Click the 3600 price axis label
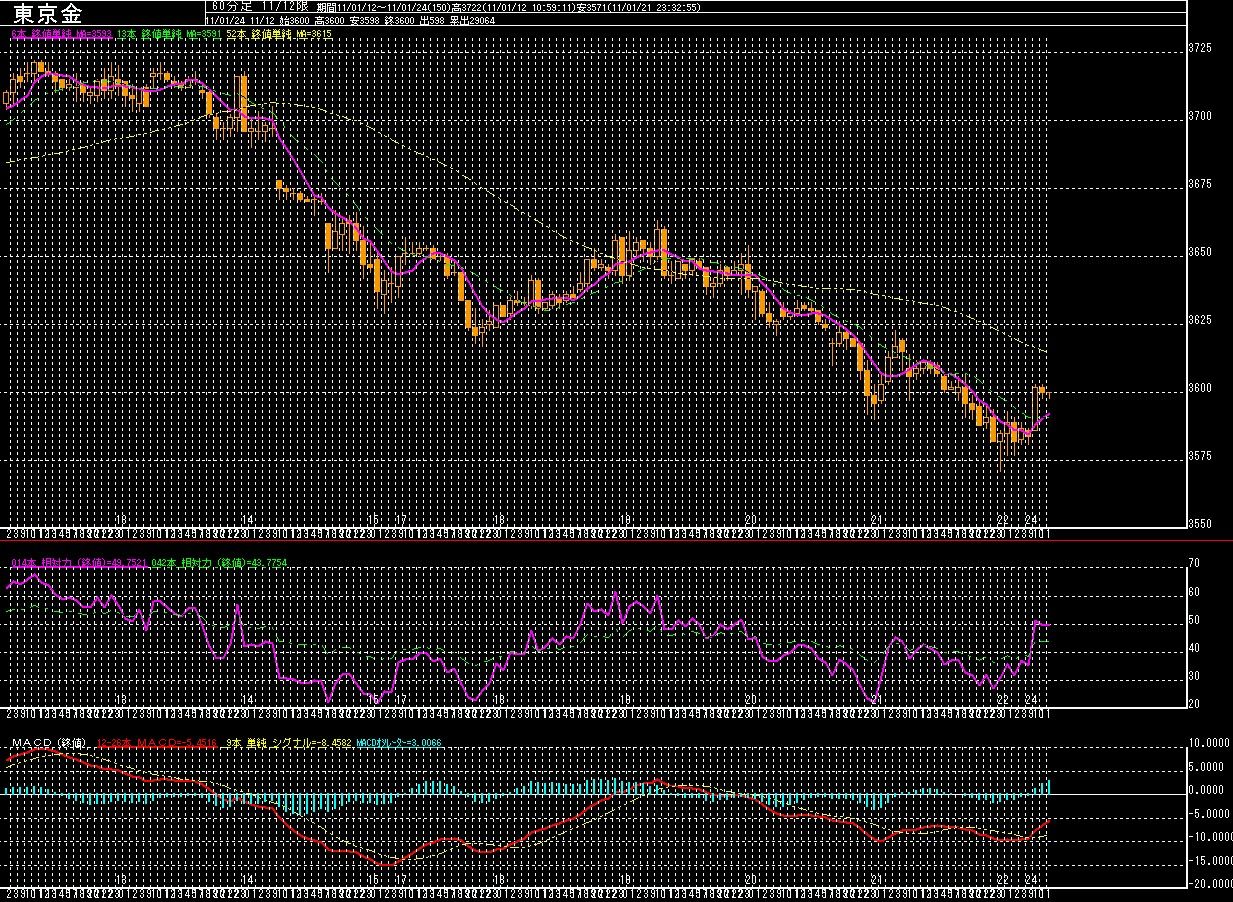Screen dimensions: 1233x902 pyautogui.click(x=1198, y=388)
